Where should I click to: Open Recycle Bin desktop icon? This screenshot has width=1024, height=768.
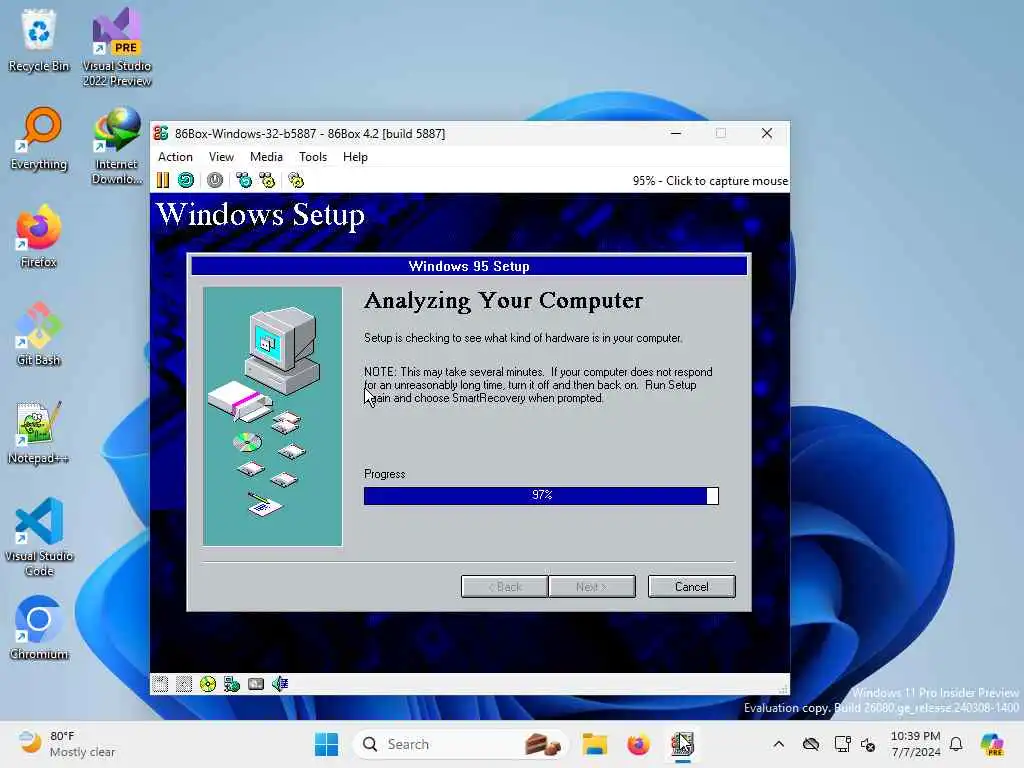pos(39,40)
